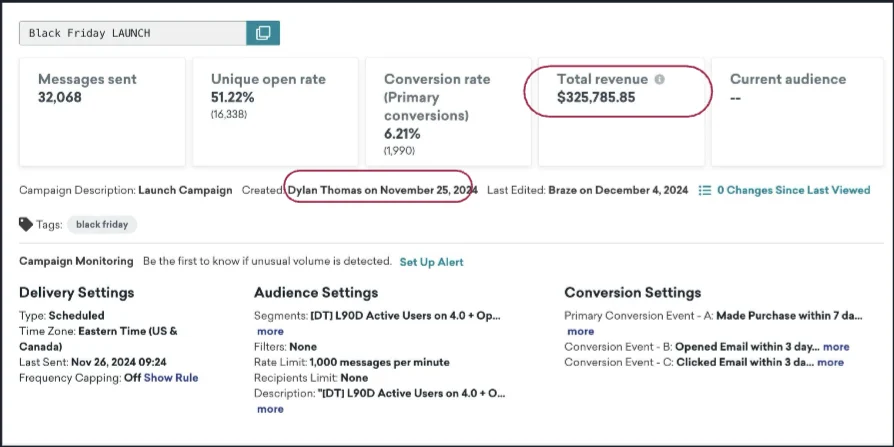Click the black friday tag chip
The image size is (894, 447).
coord(102,225)
